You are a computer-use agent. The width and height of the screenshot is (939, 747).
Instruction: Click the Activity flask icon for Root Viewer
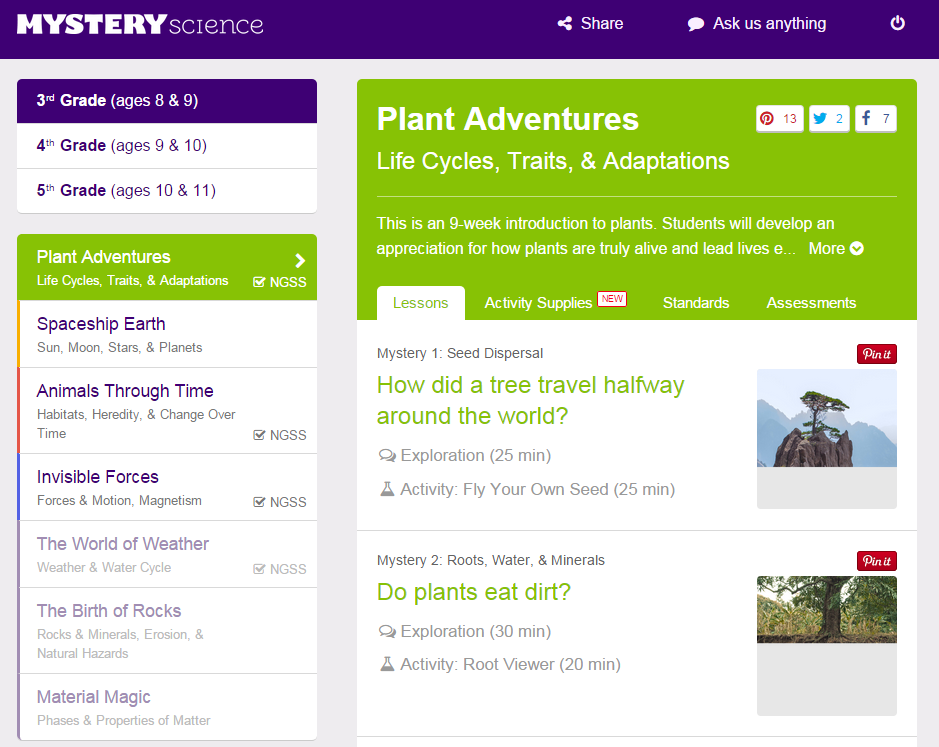[385, 664]
